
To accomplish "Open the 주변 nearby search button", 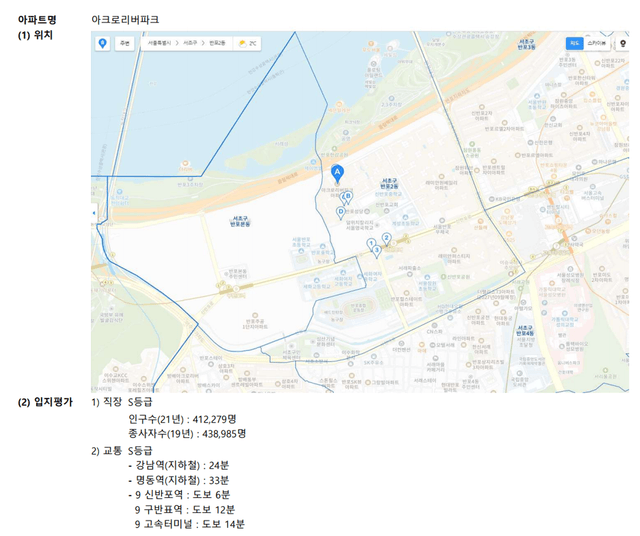I will pyautogui.click(x=124, y=43).
